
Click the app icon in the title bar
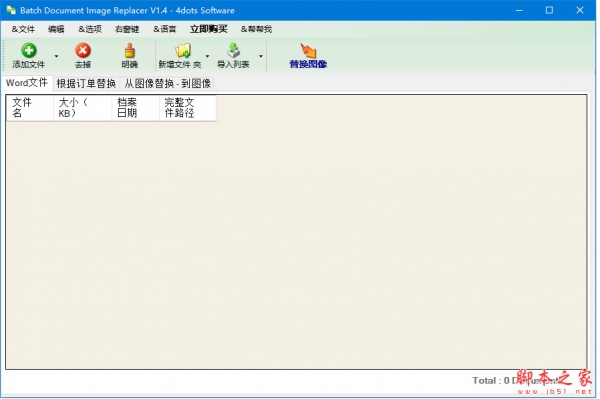(11, 10)
